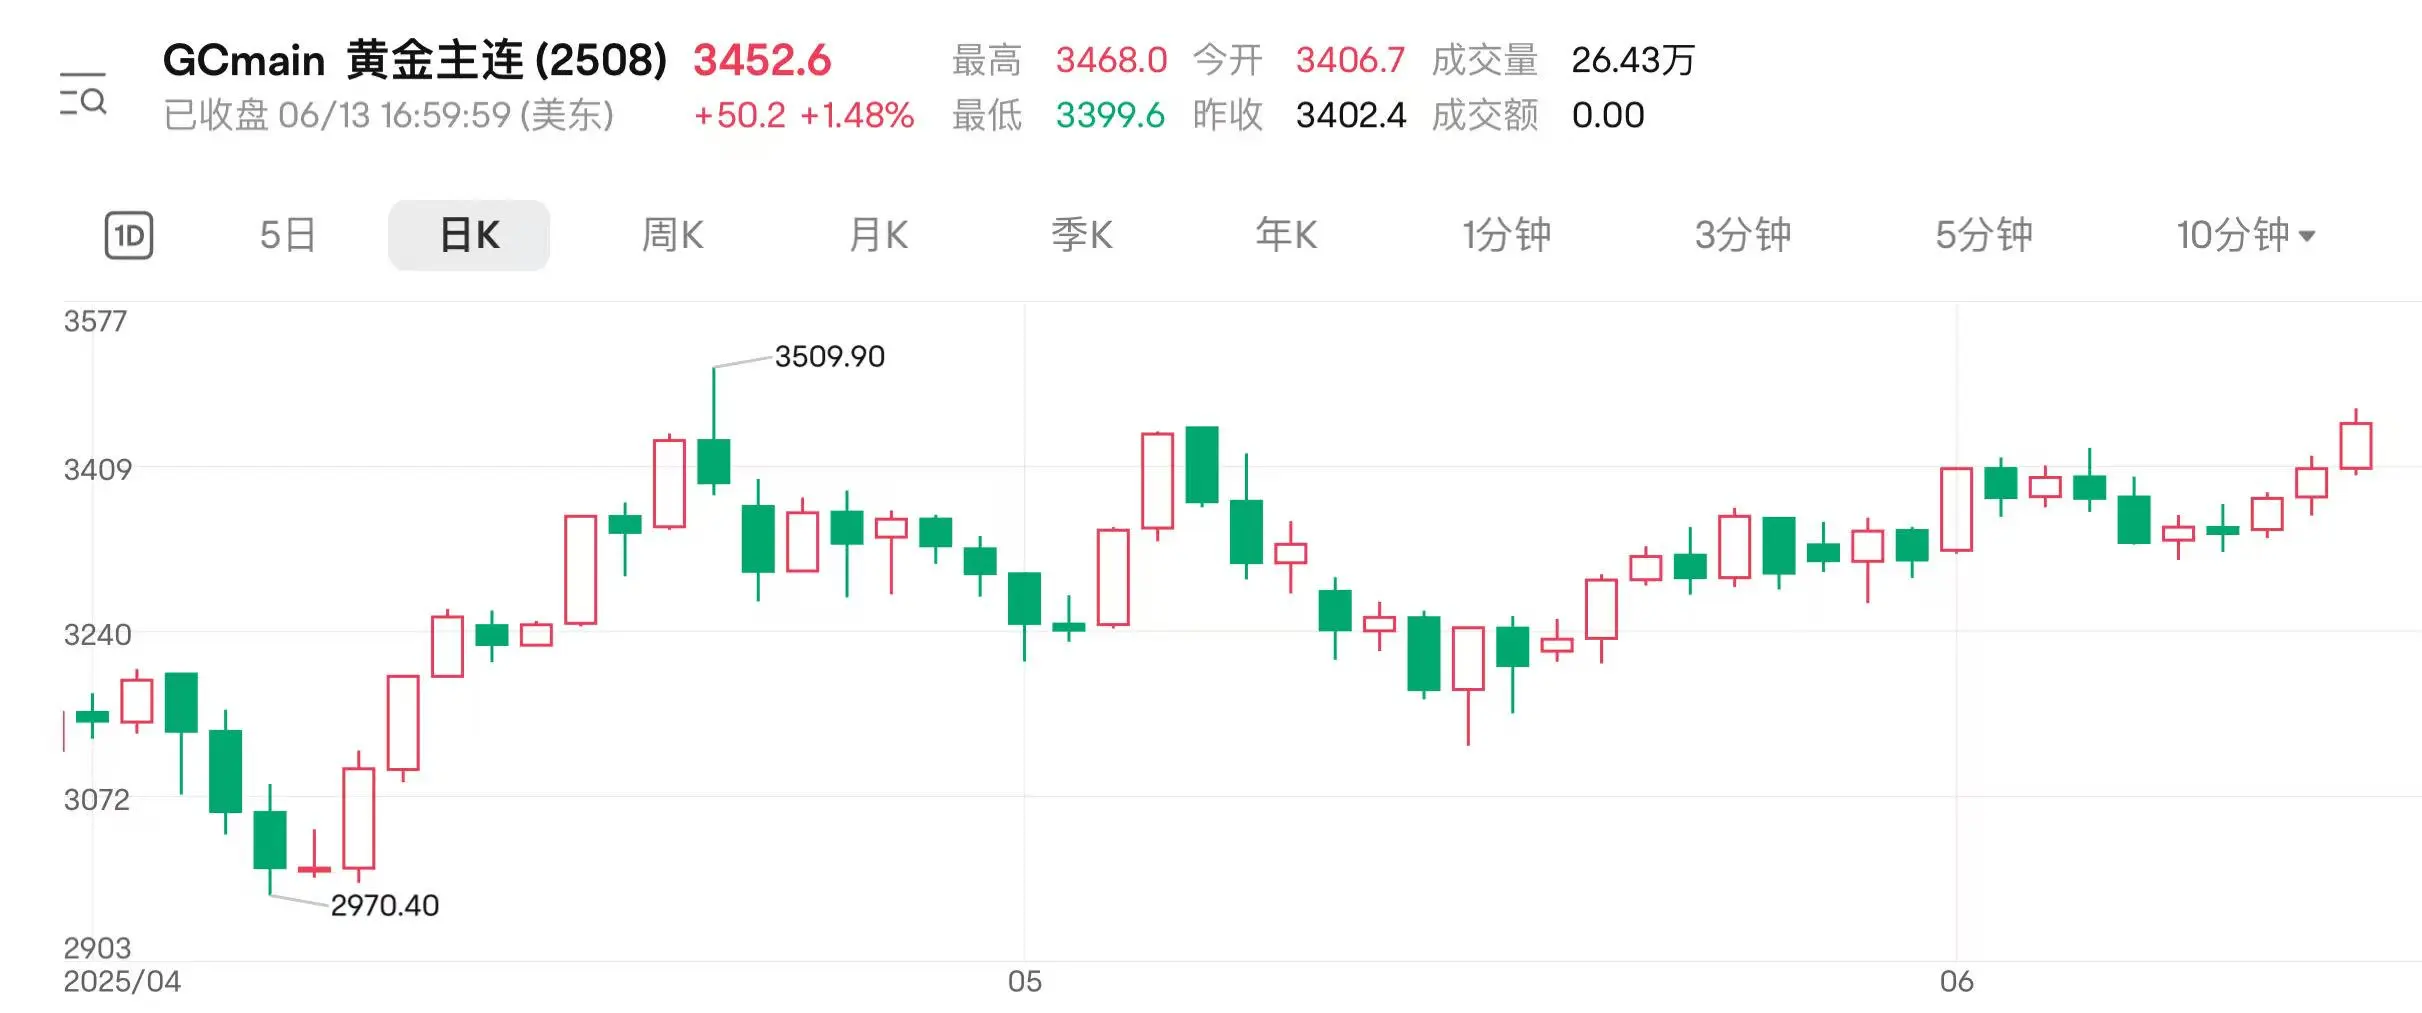Click the tallest green candle near 3509.90
The width and height of the screenshot is (2422, 1013).
[714, 460]
